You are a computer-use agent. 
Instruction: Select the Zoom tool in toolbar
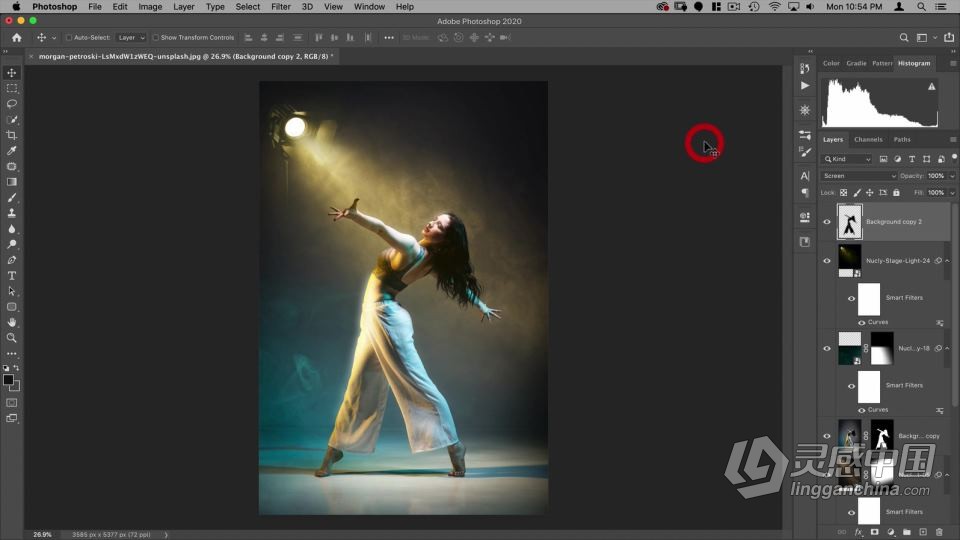point(12,338)
